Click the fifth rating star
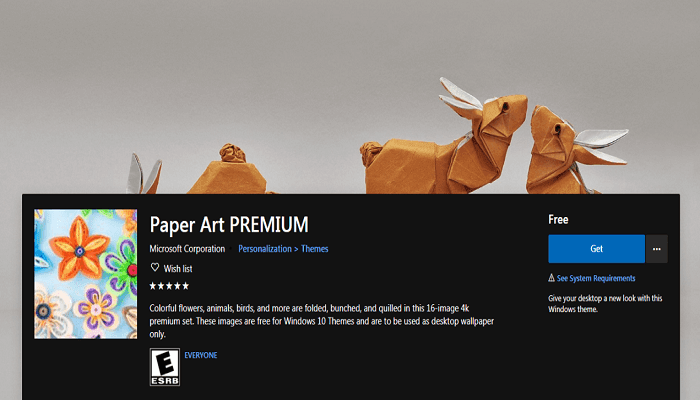The height and width of the screenshot is (400, 700). pyautogui.click(x=186, y=286)
